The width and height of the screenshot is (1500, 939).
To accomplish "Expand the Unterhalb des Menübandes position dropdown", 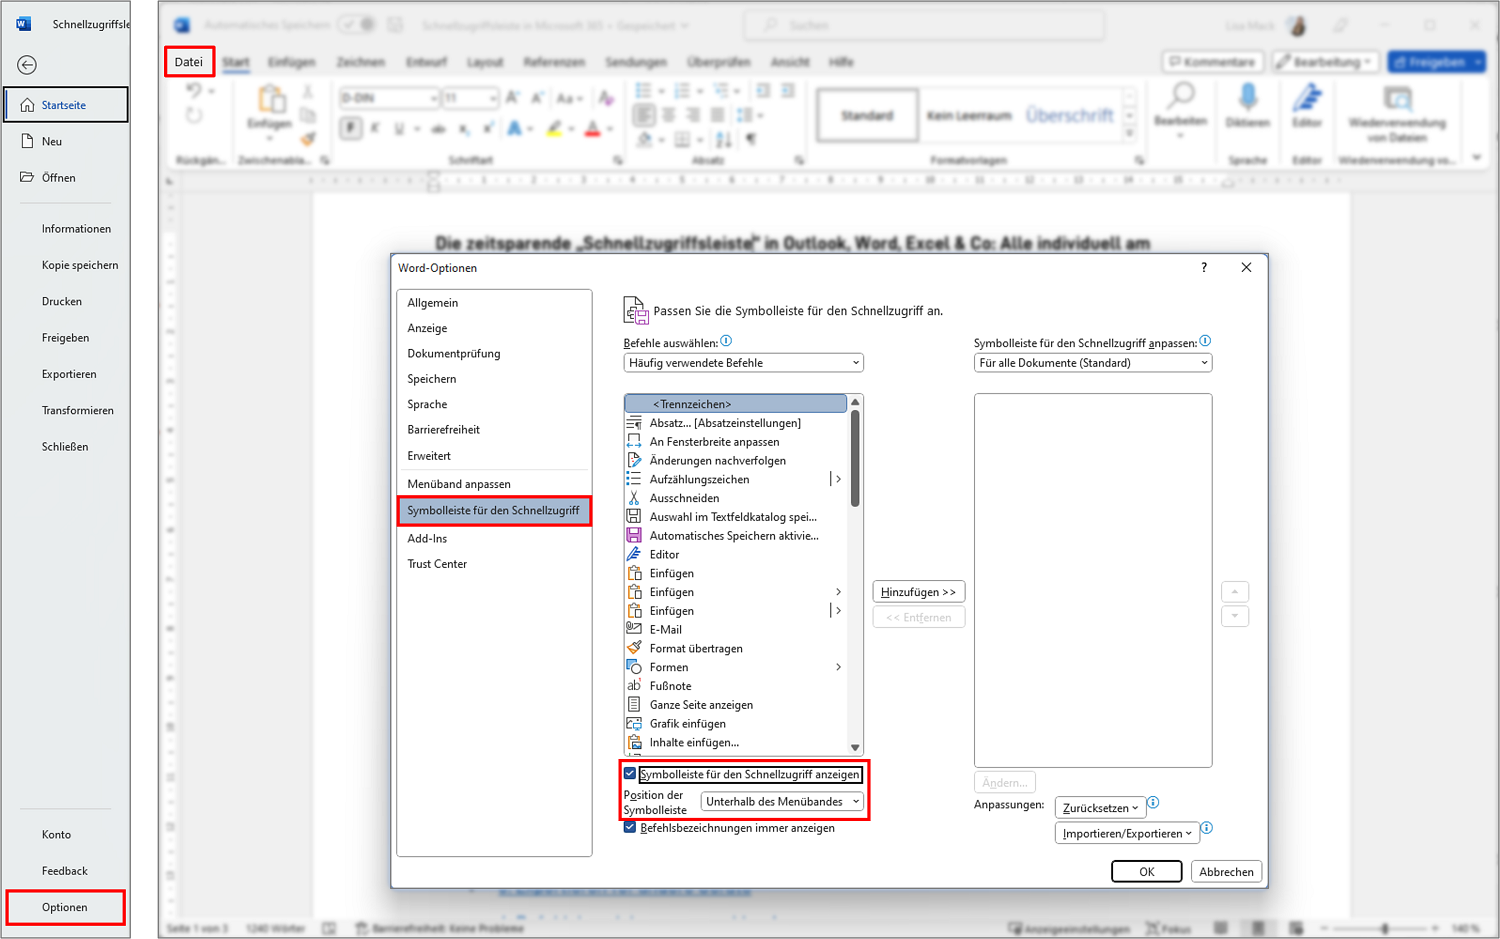I will tap(782, 801).
